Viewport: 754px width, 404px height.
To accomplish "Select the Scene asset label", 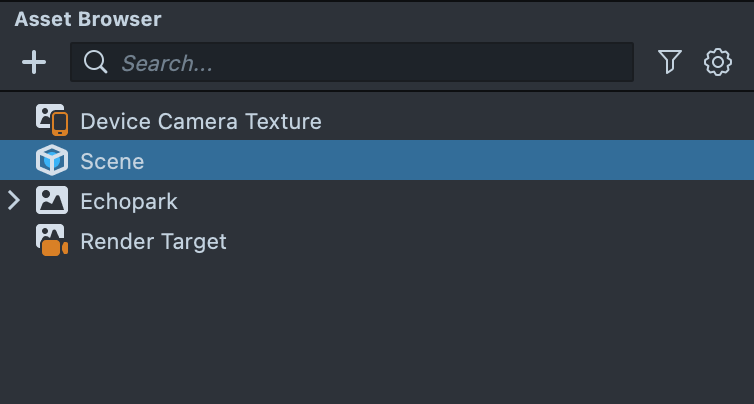I will tap(112, 161).
